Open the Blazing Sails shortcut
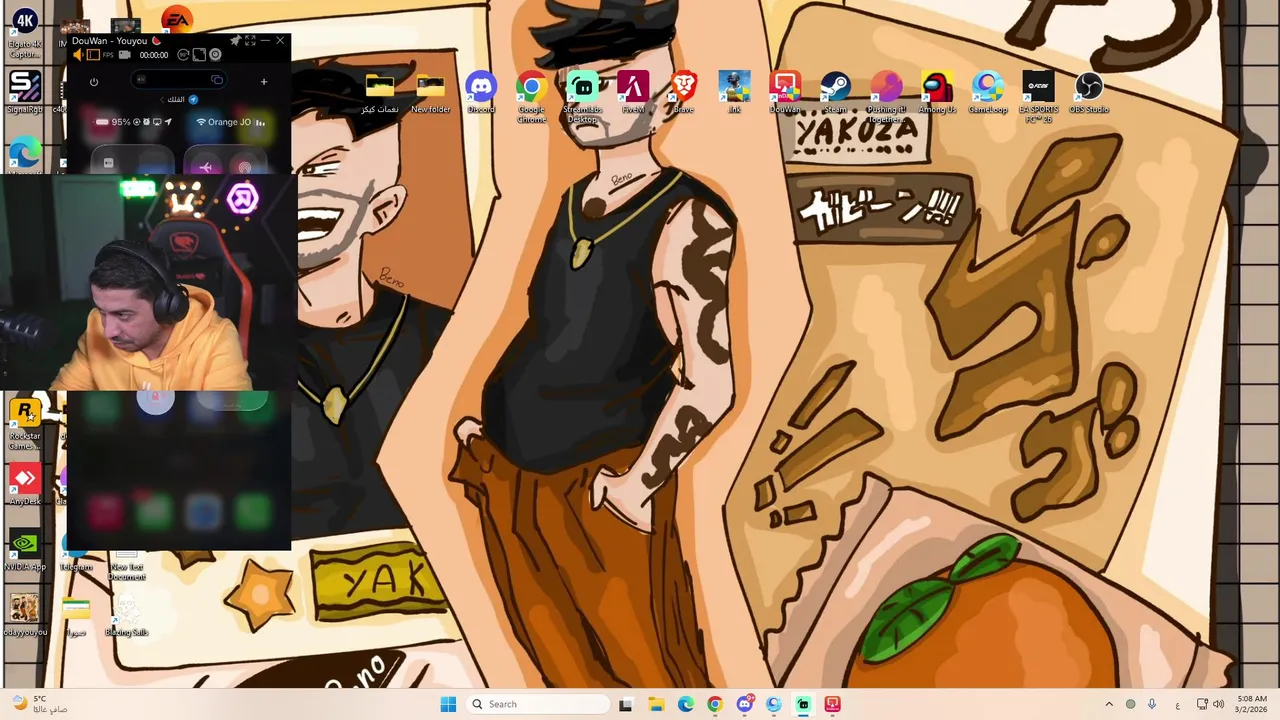 [126, 615]
